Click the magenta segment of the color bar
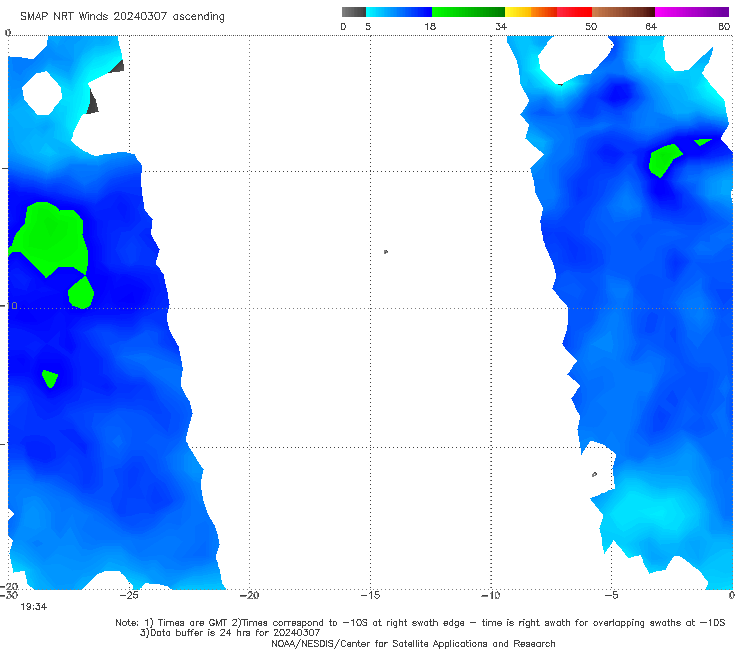Image resolution: width=740 pixels, height=650 pixels. click(x=692, y=12)
